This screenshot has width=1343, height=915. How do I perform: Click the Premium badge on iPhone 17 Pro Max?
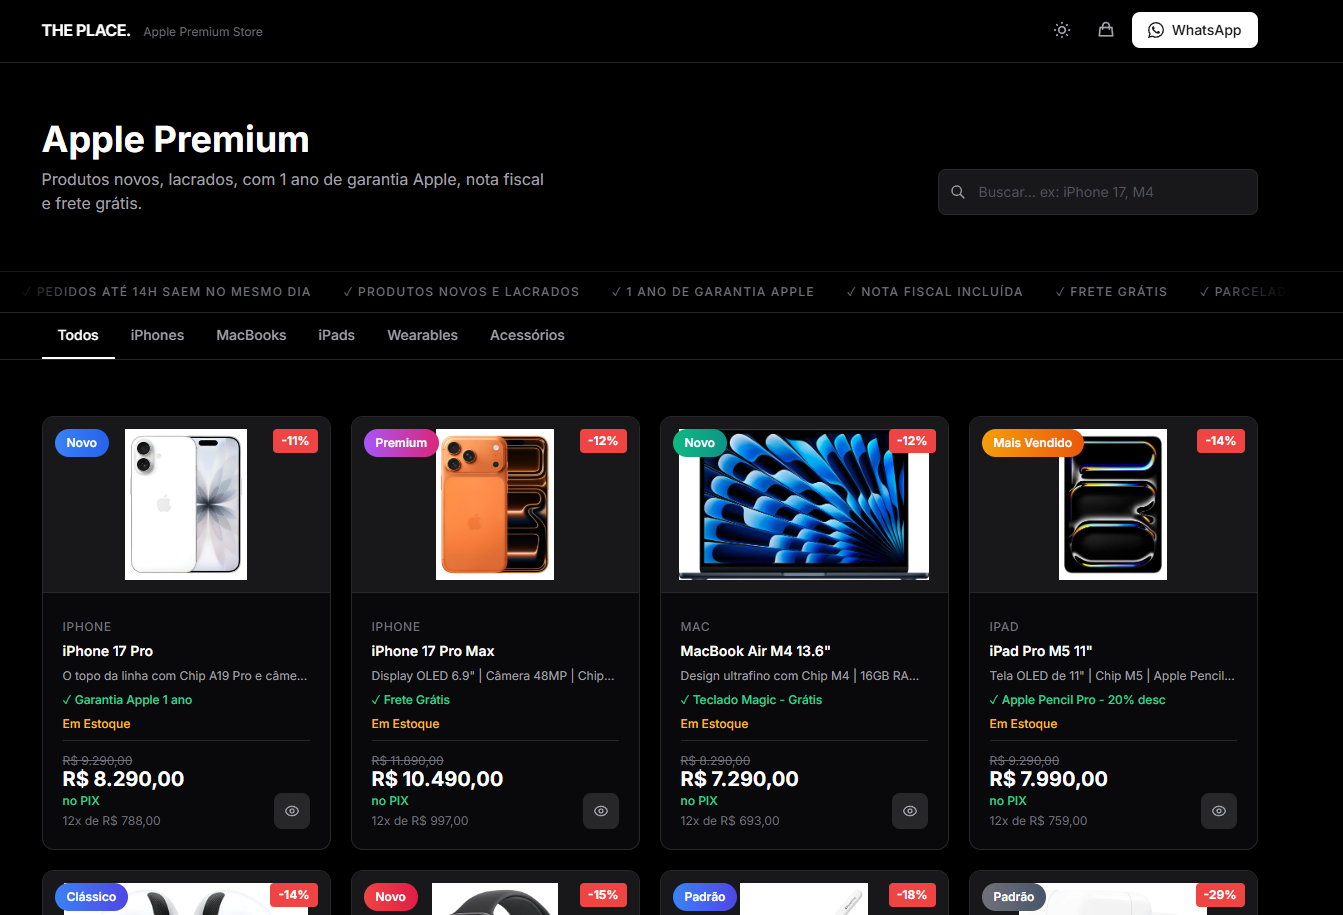[x=401, y=443]
